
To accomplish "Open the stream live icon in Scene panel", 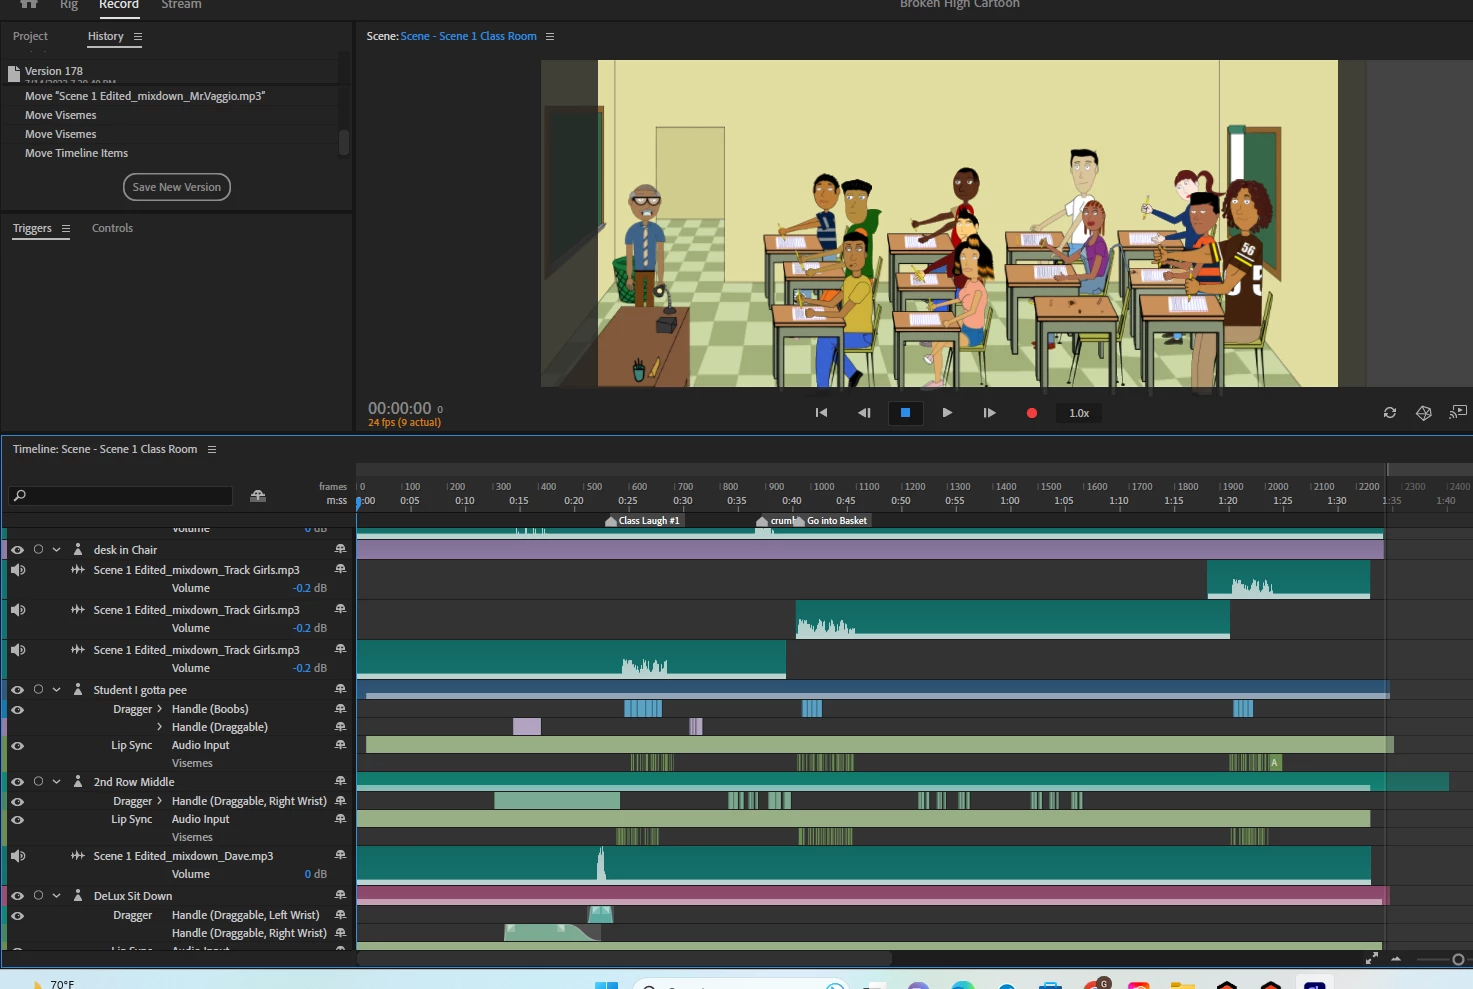I will [x=1458, y=412].
